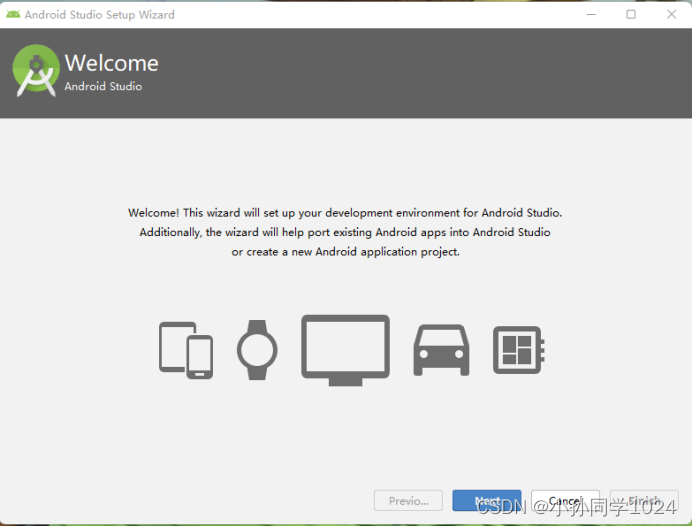Click the Cancel button
This screenshot has height=526, width=692.
(565, 500)
